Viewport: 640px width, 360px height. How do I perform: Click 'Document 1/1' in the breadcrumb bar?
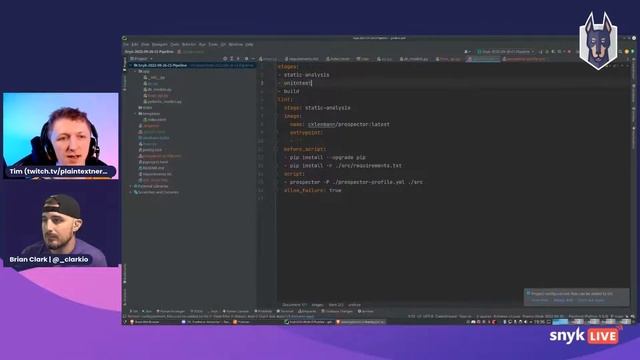294,305
